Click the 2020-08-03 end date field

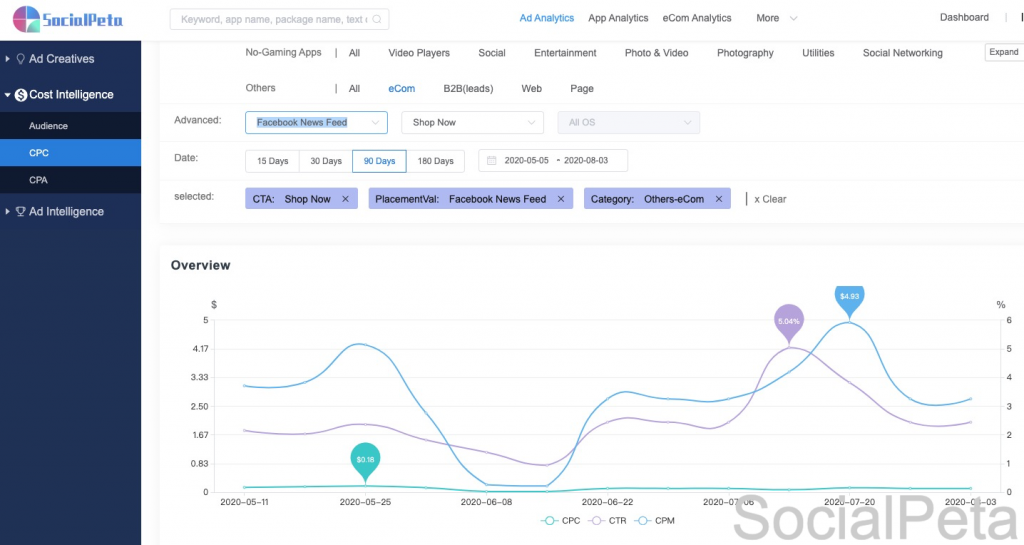[586, 161]
